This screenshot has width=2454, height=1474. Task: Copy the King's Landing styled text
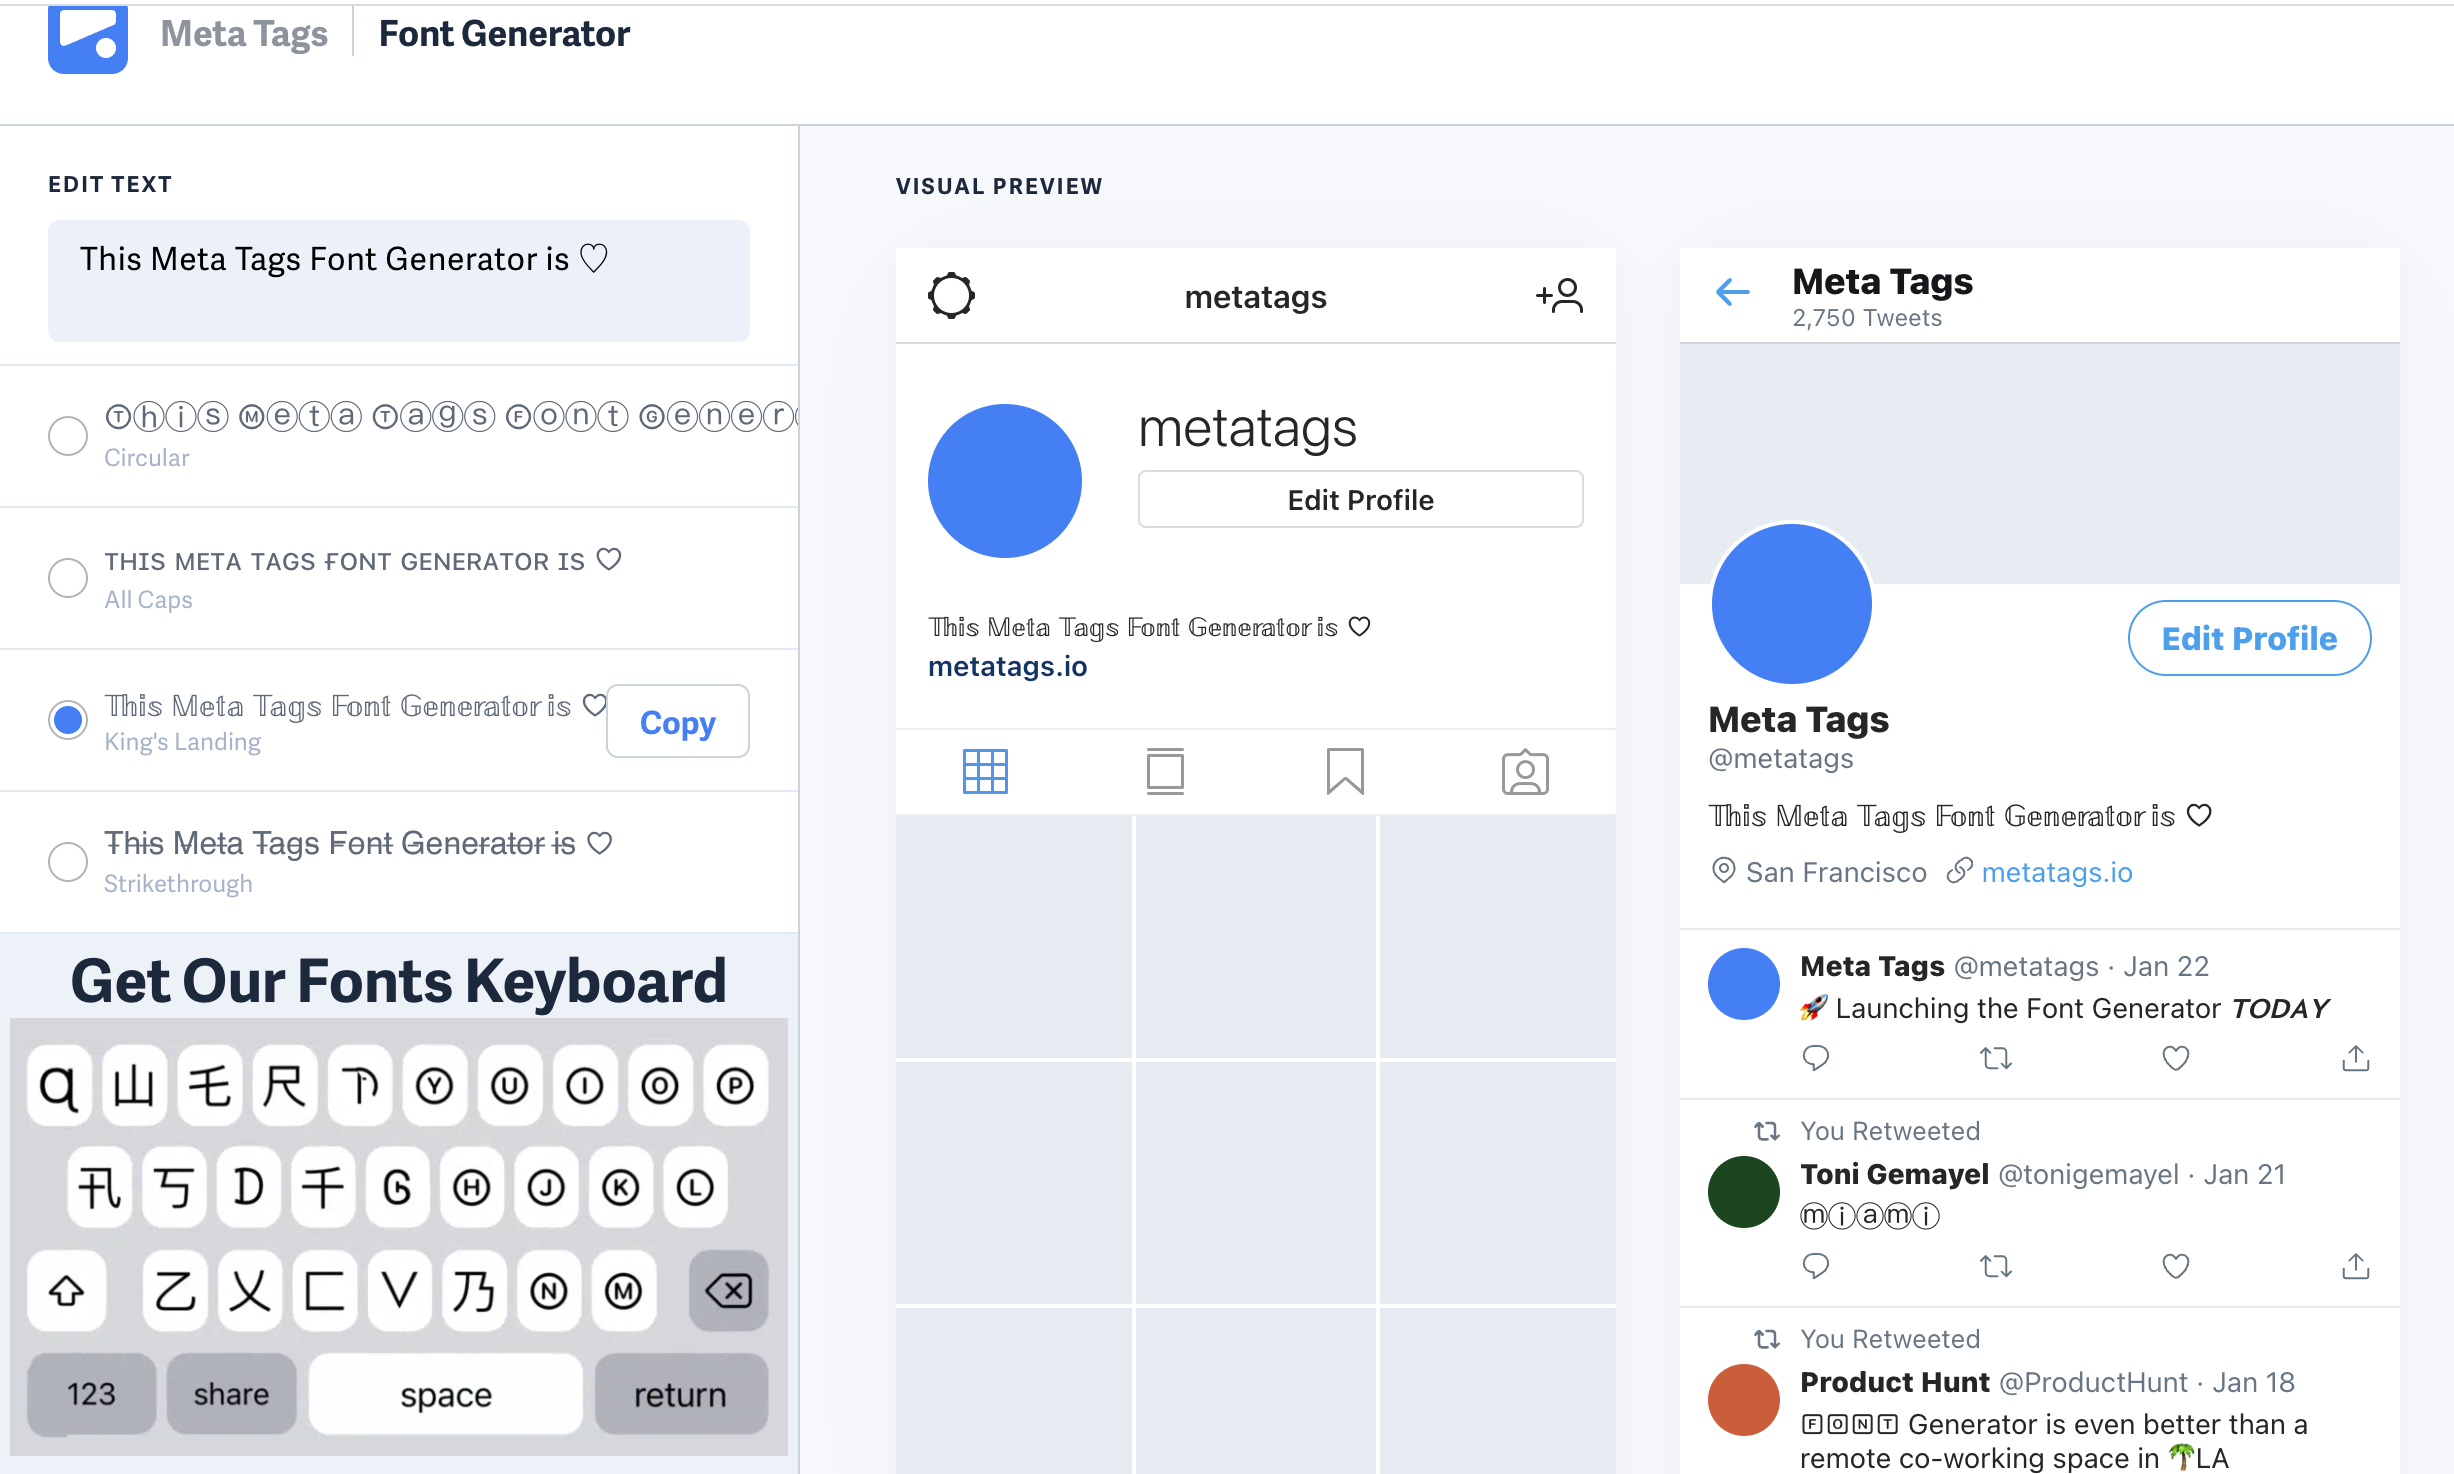pyautogui.click(x=678, y=722)
